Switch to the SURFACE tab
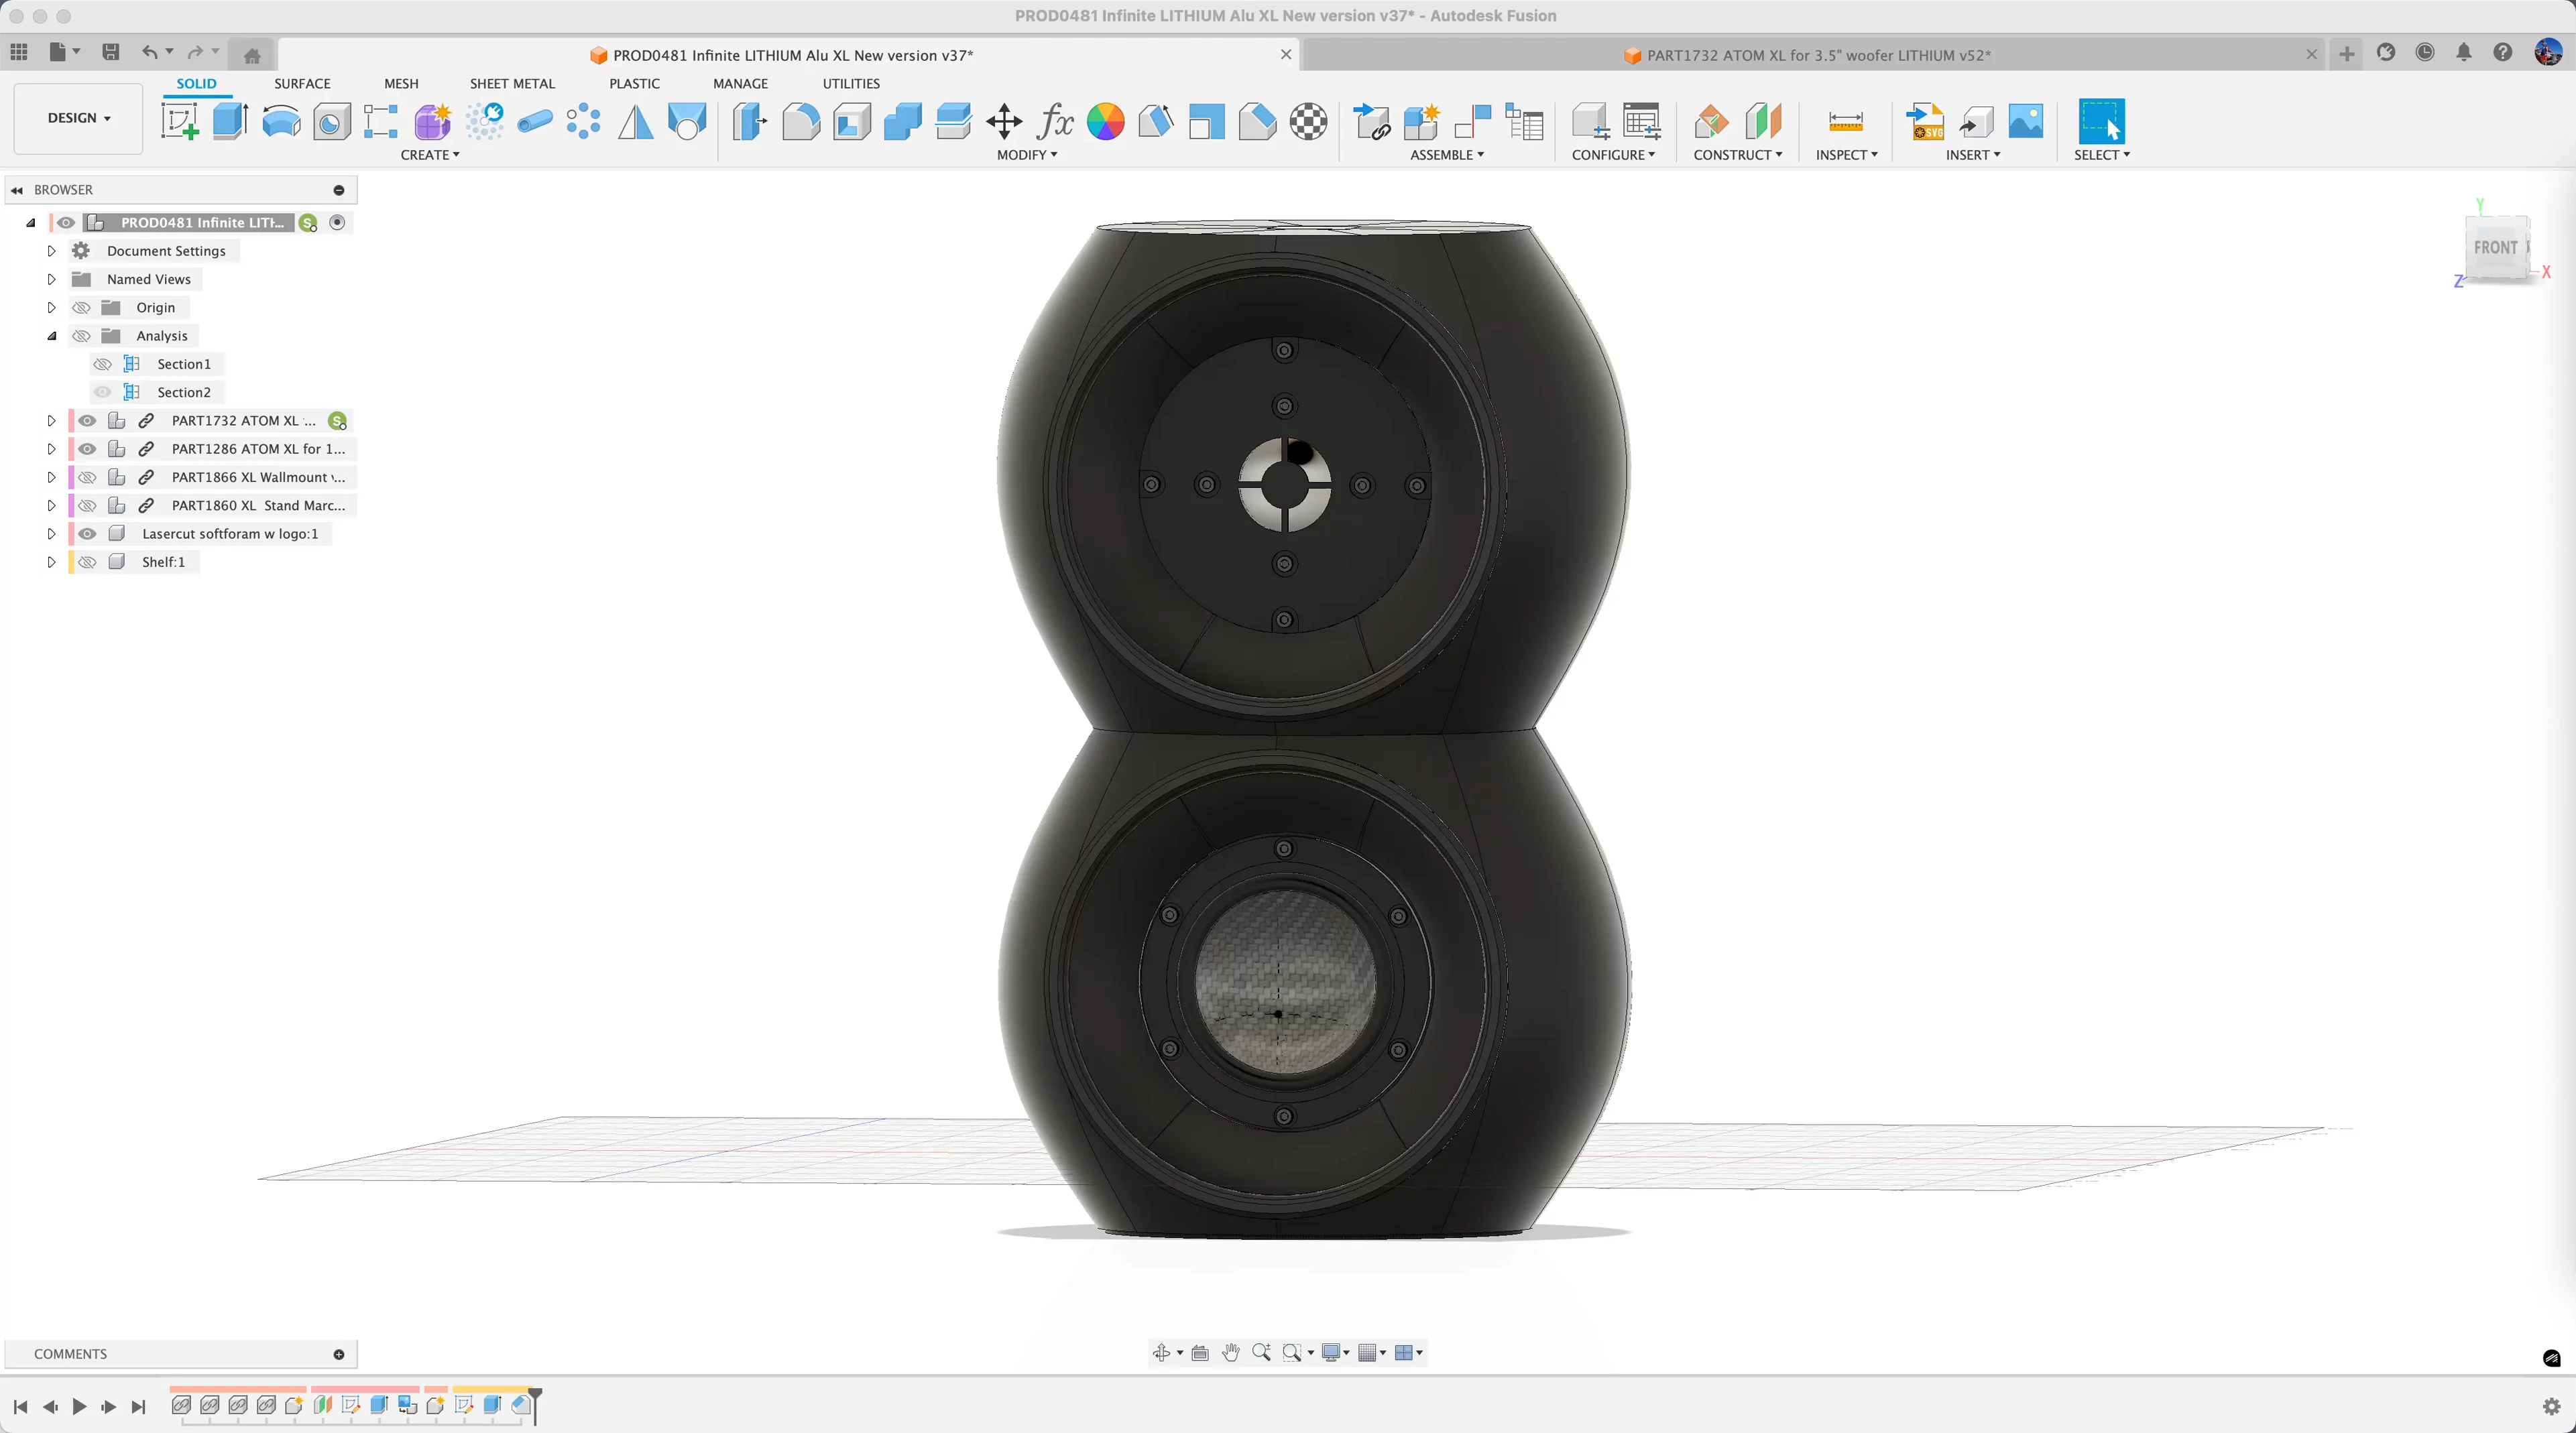 pos(302,84)
